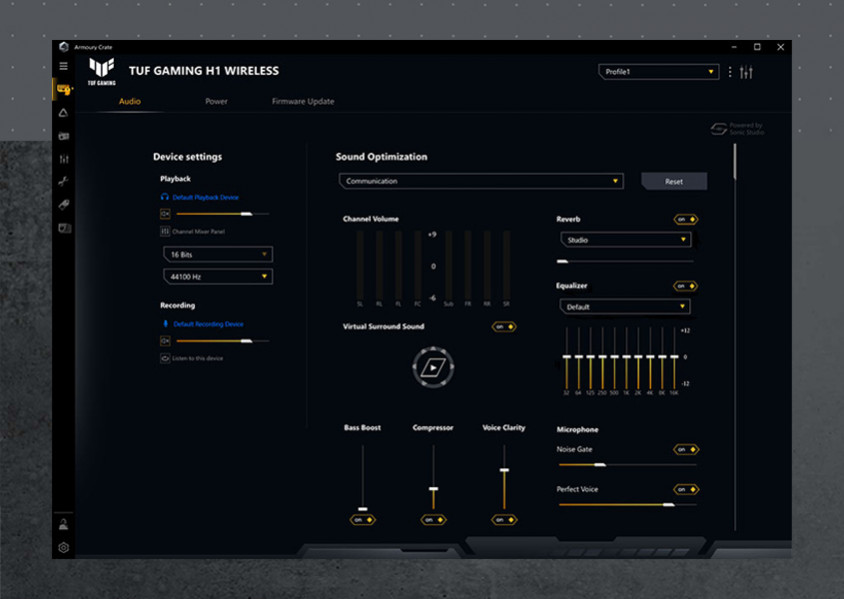Image resolution: width=844 pixels, height=599 pixels.
Task: Click the Sonic Studio logo
Action: click(x=719, y=129)
